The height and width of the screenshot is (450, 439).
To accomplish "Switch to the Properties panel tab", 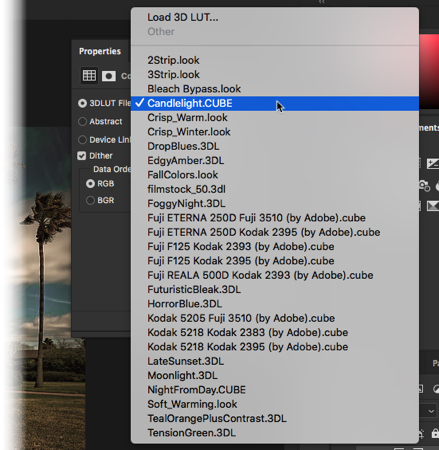I will click(x=100, y=51).
